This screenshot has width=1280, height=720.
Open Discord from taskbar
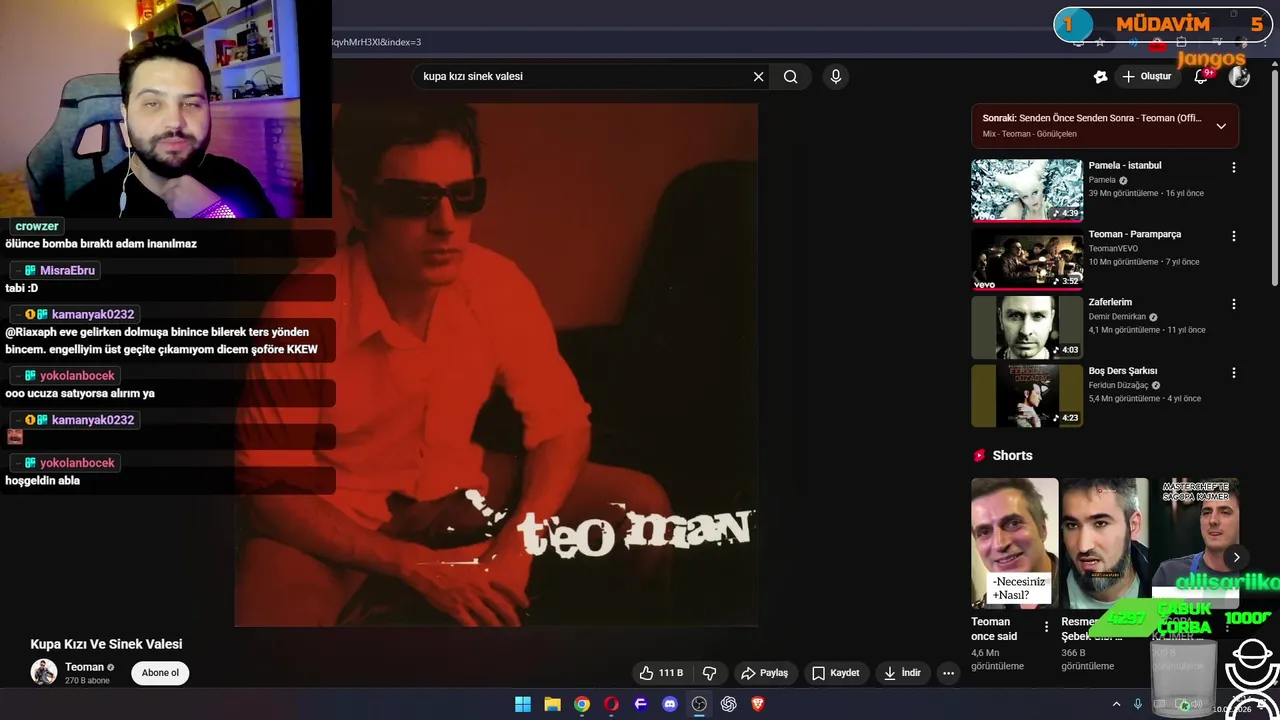click(x=670, y=704)
